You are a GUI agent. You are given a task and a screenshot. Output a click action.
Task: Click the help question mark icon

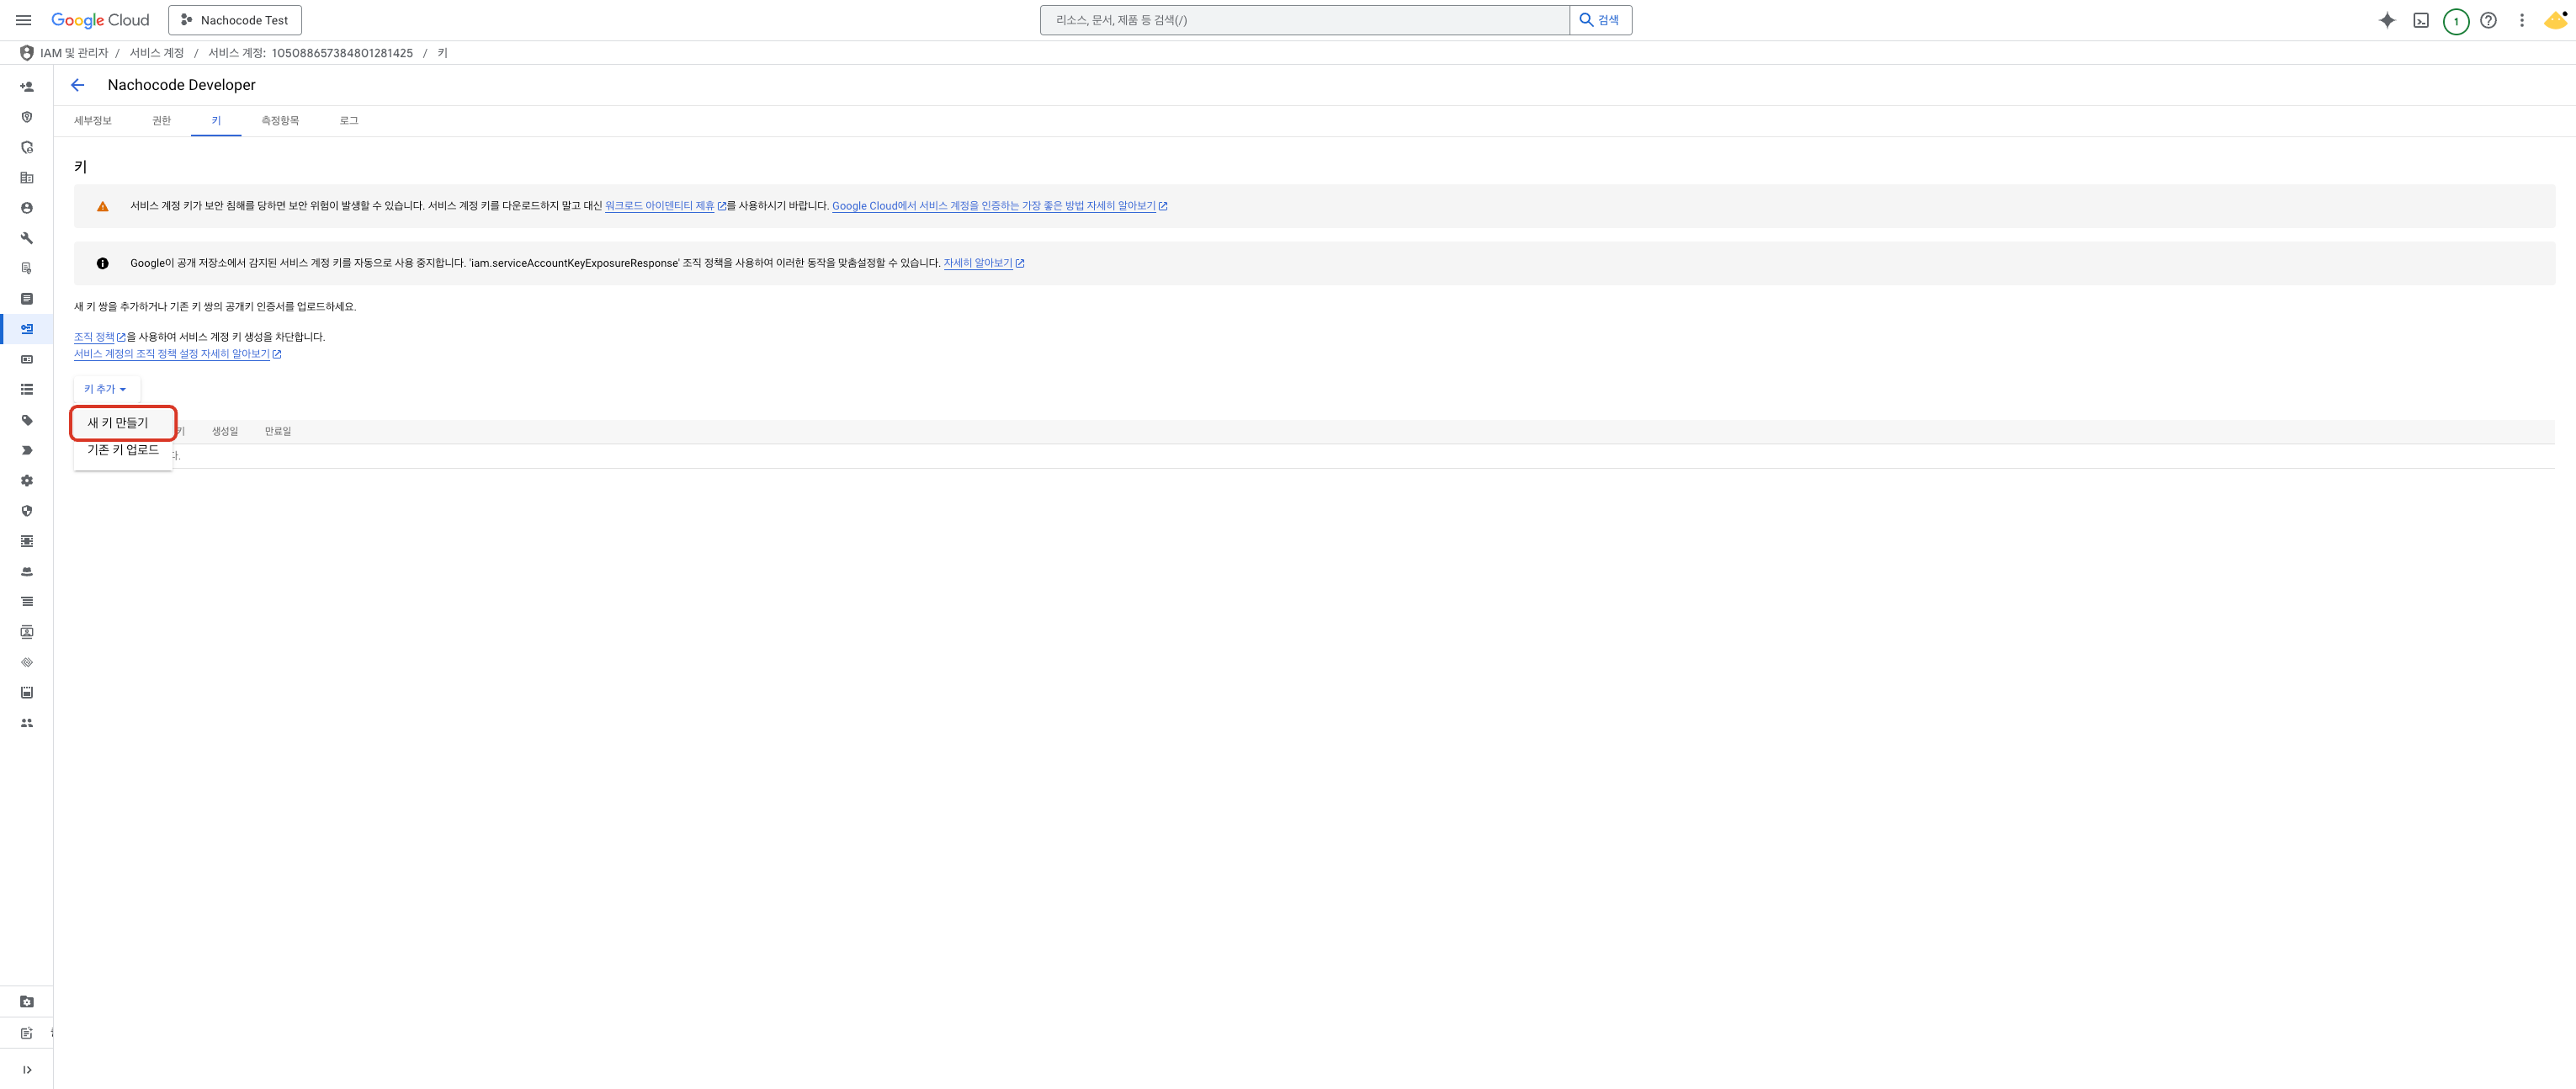coord(2488,20)
